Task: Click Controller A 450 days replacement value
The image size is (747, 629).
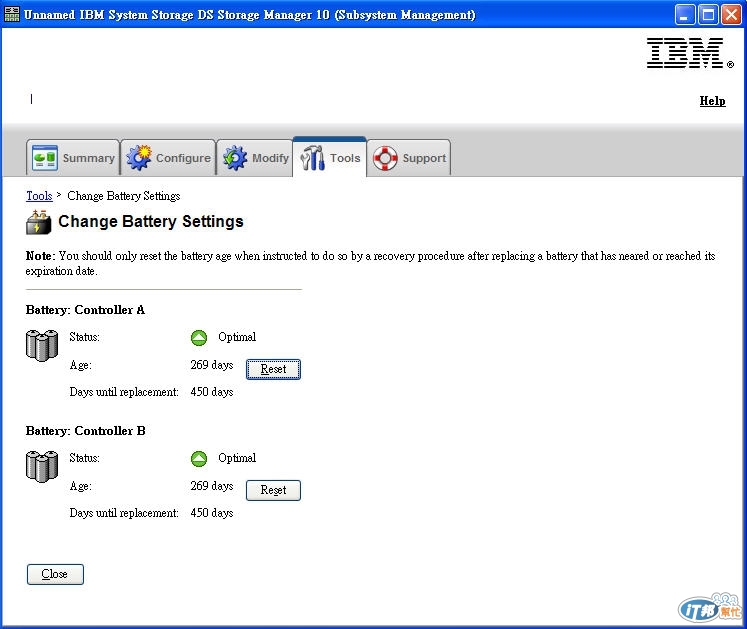Action: 212,392
